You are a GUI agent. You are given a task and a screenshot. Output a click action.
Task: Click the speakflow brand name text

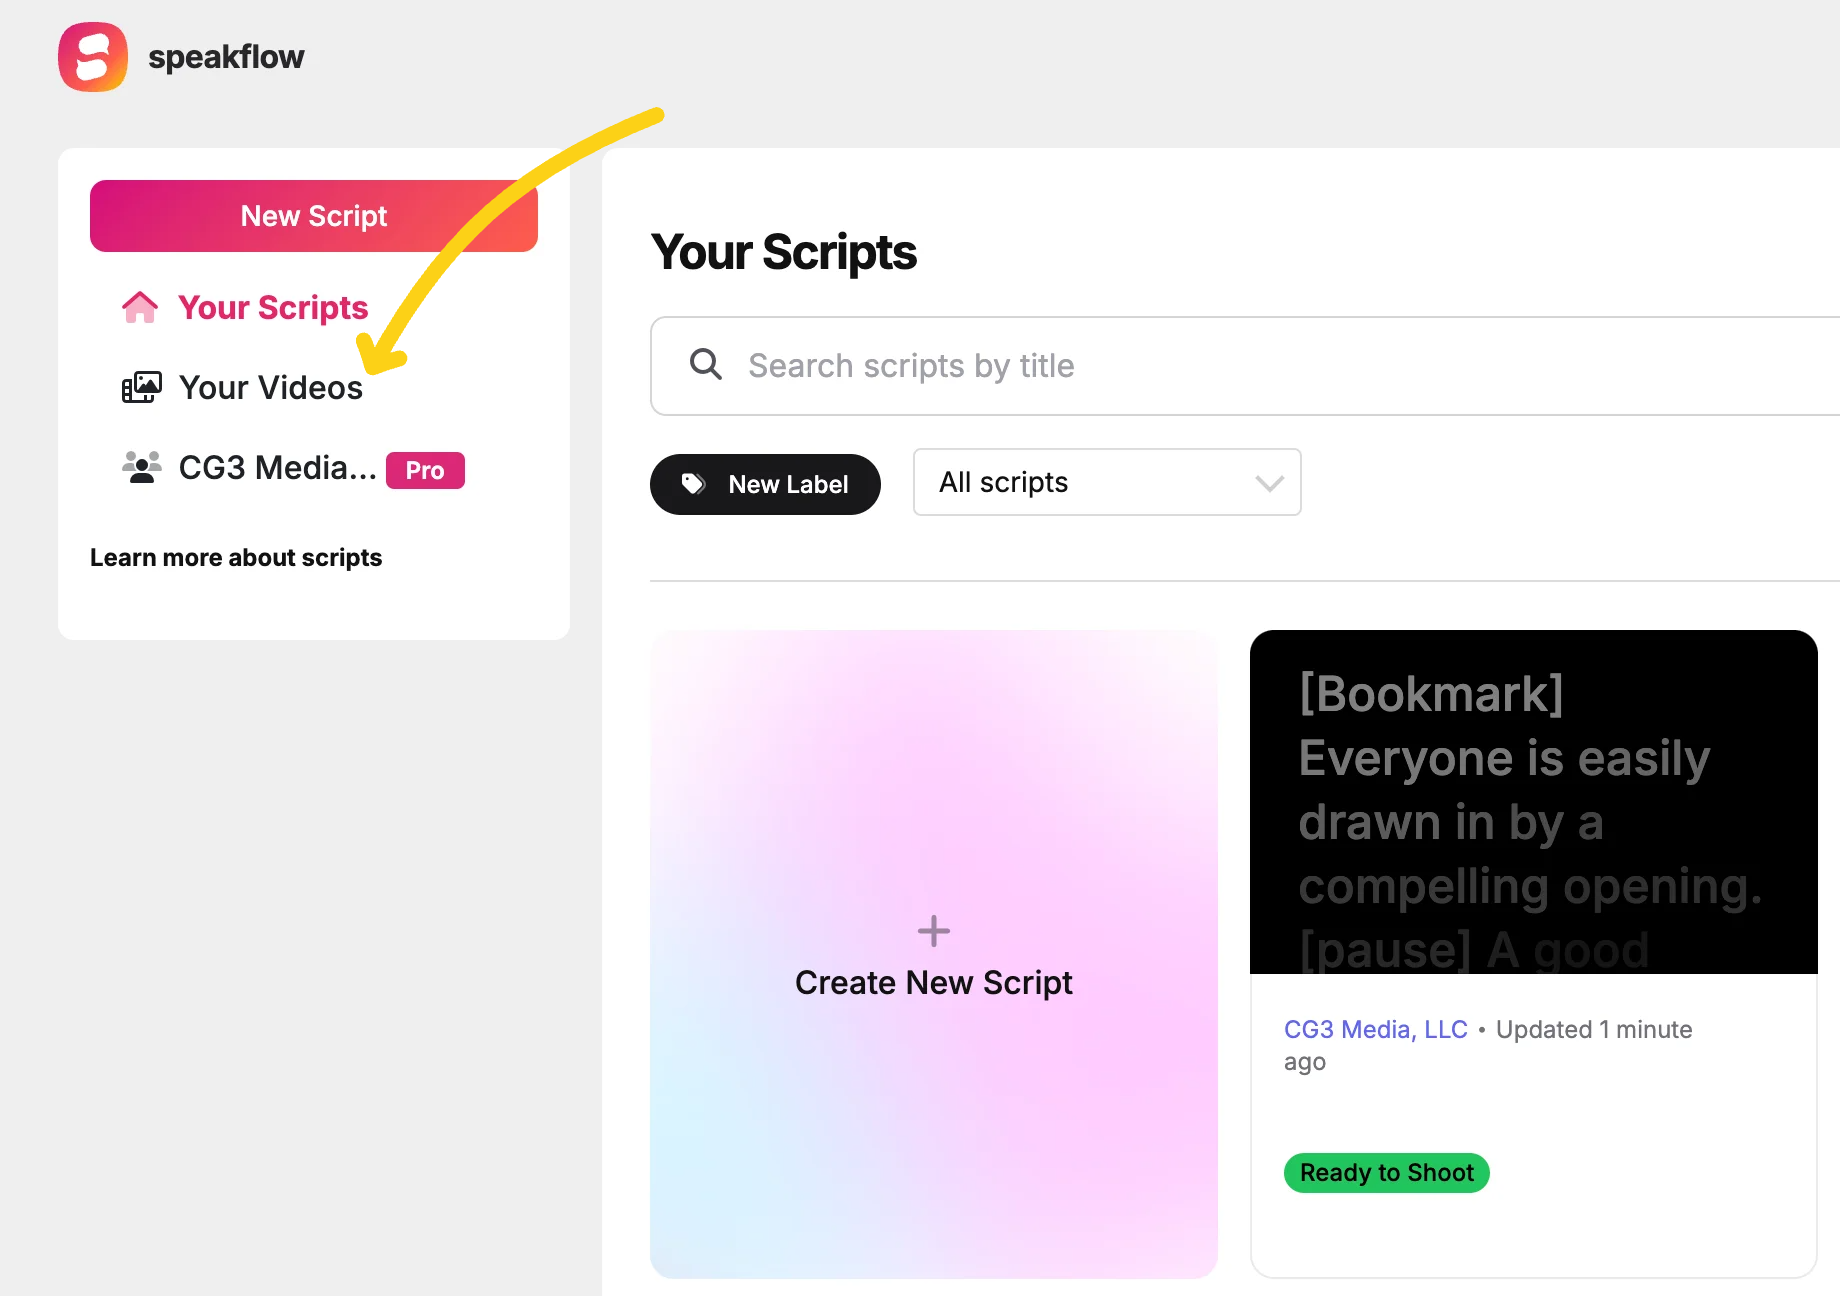point(226,57)
